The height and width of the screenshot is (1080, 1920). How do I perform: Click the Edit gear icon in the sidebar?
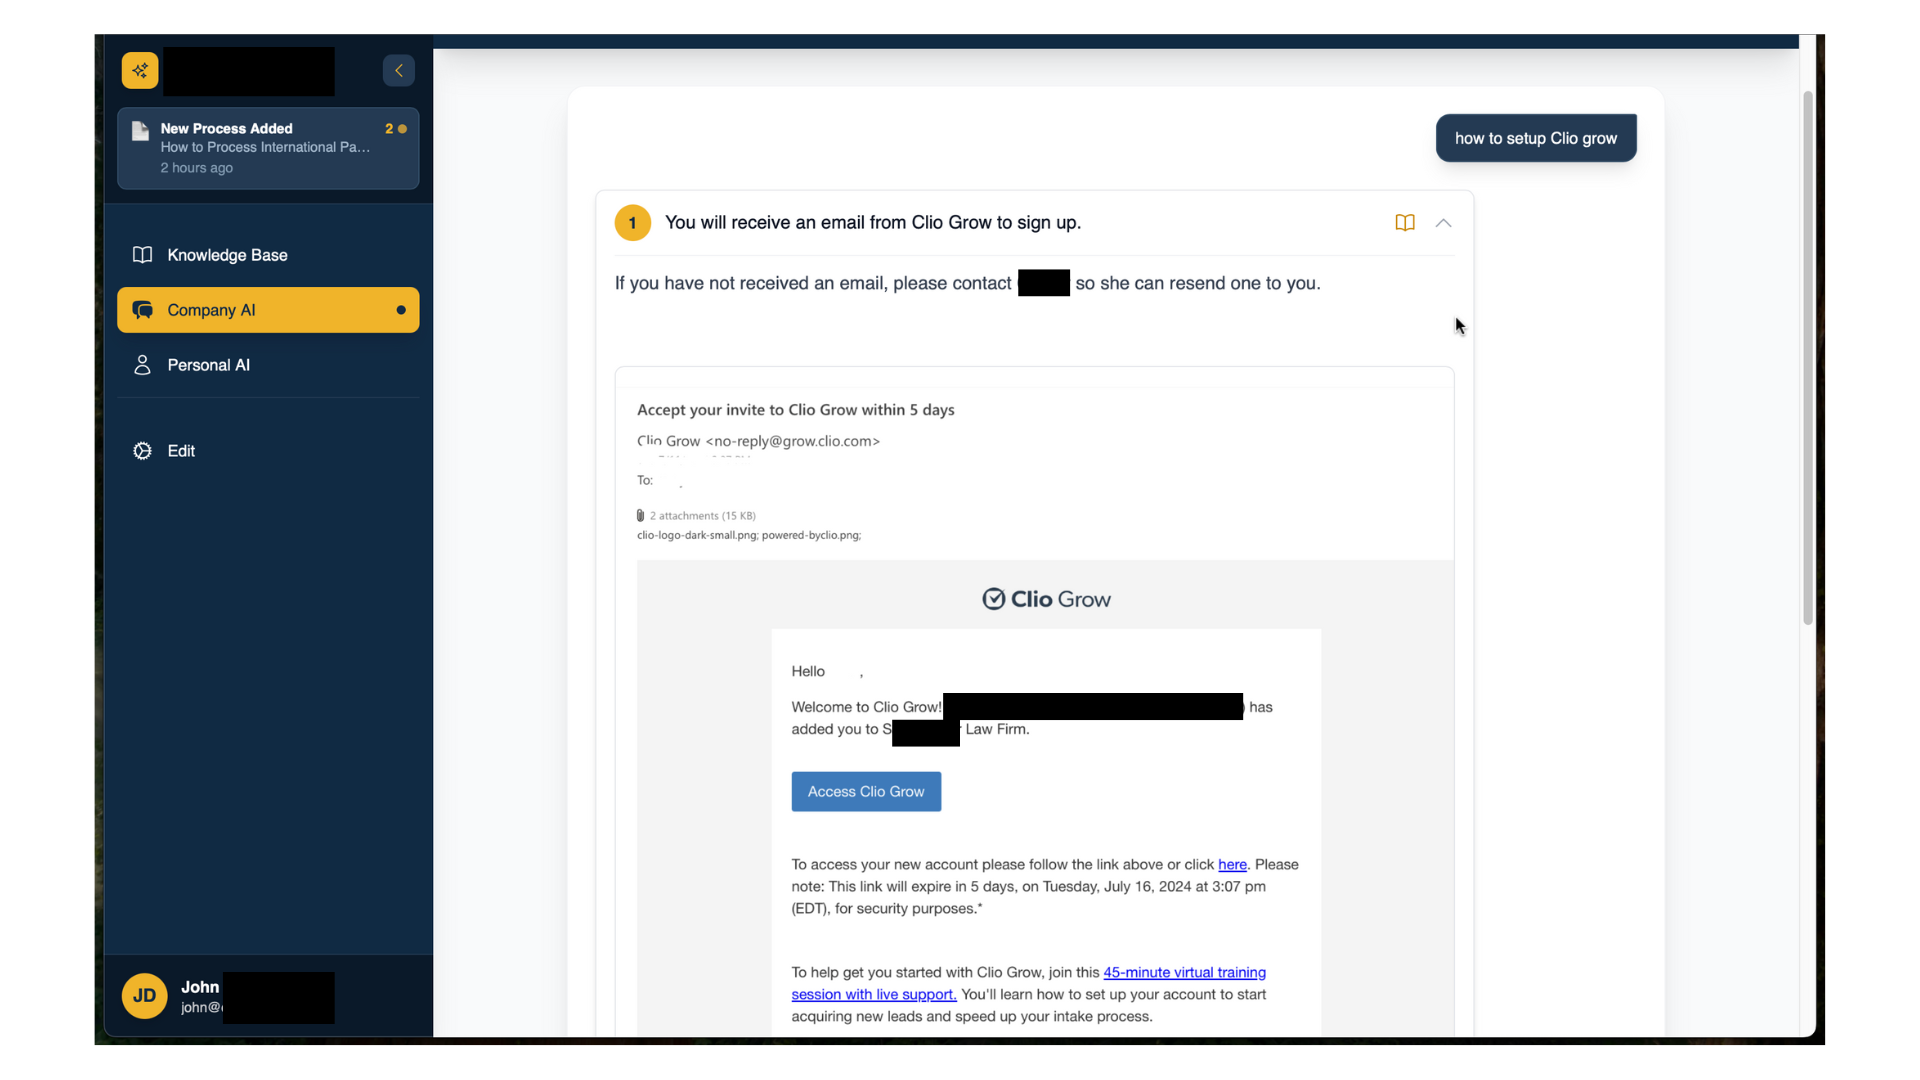point(141,451)
